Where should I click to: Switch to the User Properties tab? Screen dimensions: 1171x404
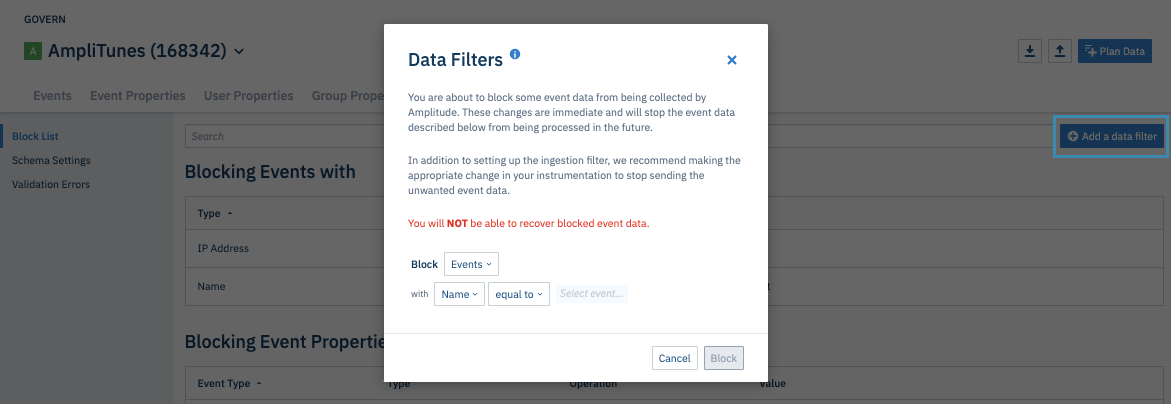[248, 96]
